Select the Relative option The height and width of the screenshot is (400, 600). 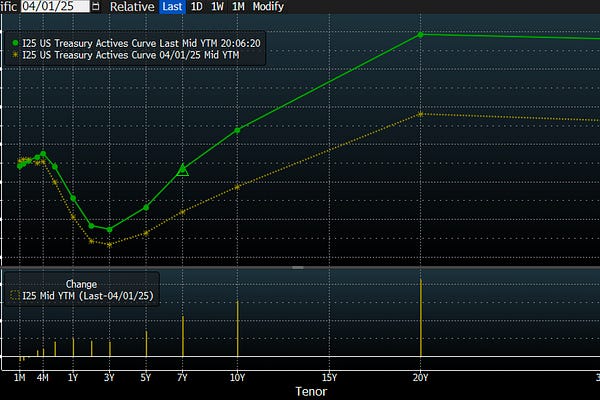pyautogui.click(x=132, y=7)
